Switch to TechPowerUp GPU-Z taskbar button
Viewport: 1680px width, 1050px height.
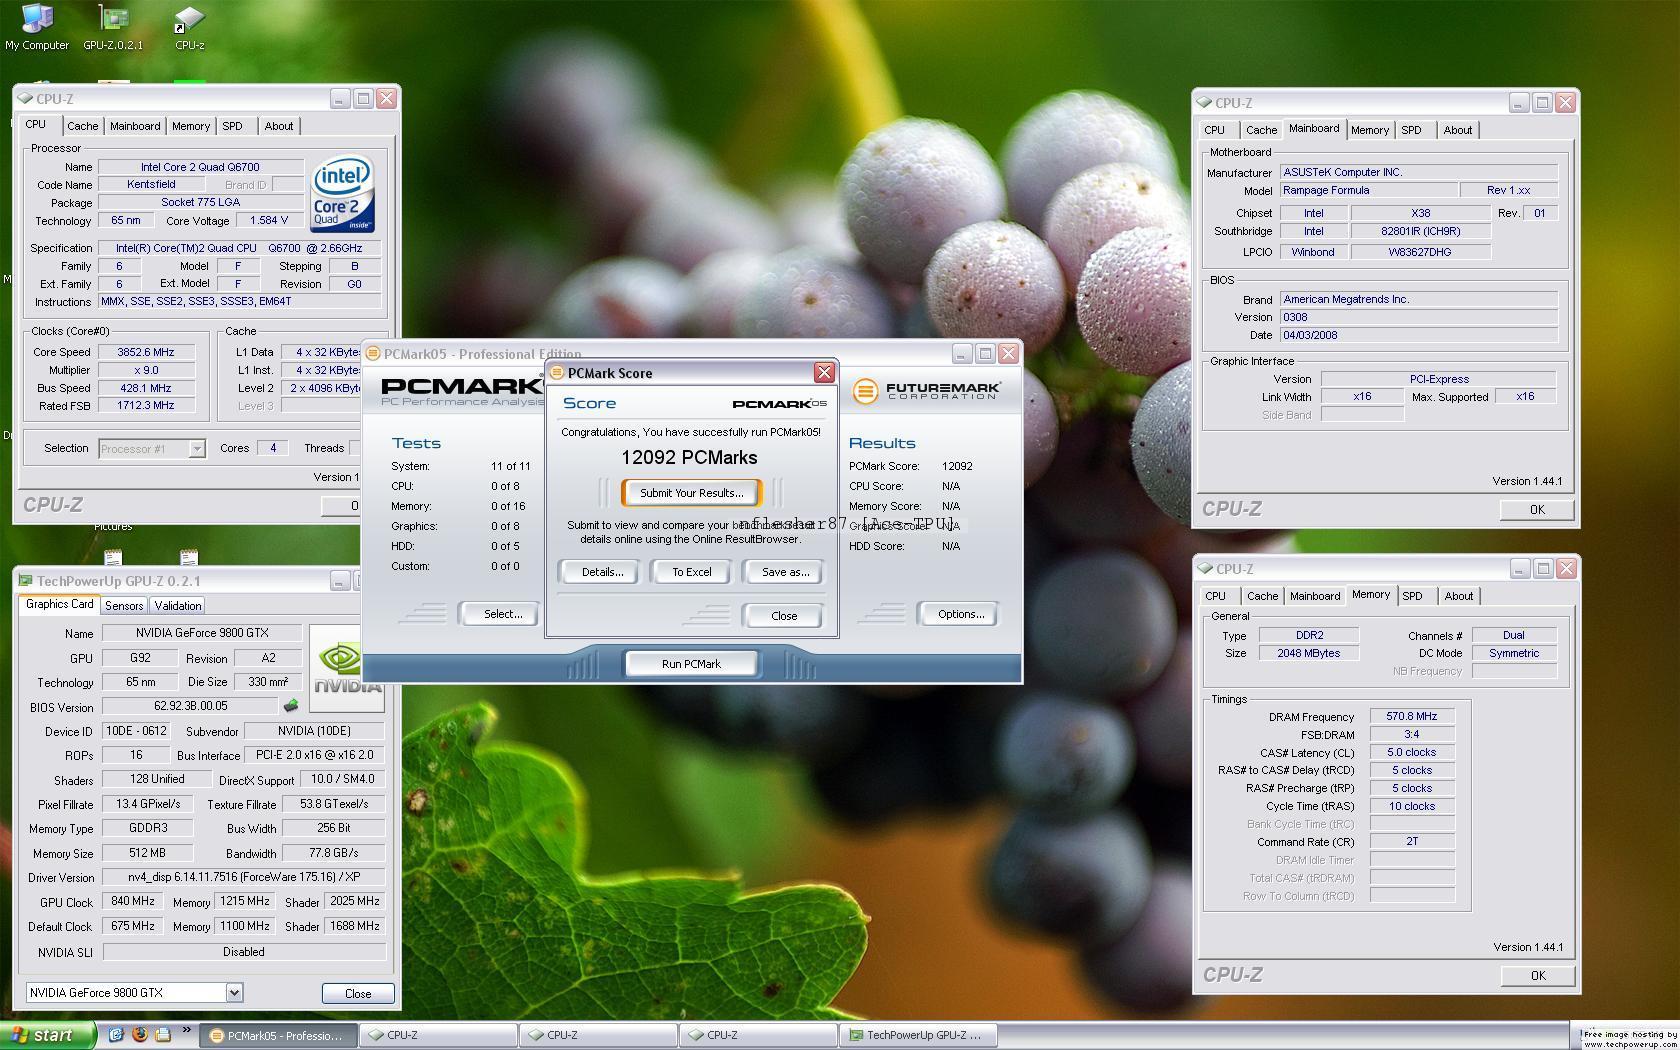point(917,1035)
